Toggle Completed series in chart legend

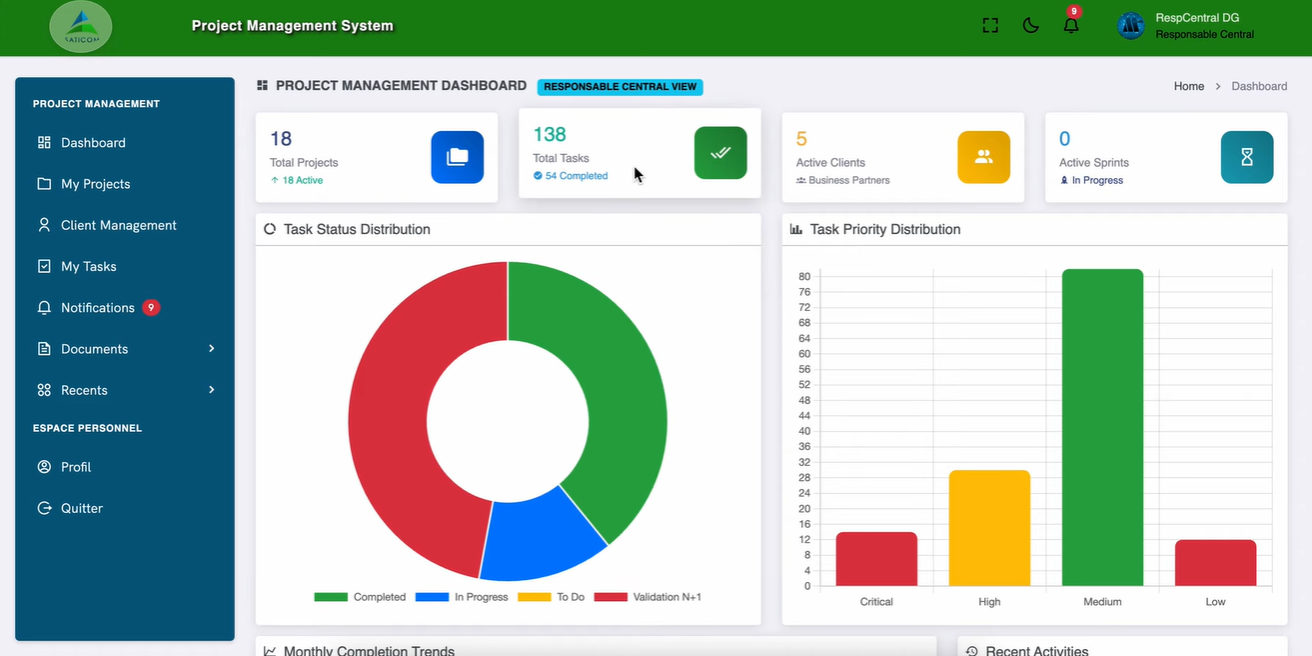[x=360, y=597]
